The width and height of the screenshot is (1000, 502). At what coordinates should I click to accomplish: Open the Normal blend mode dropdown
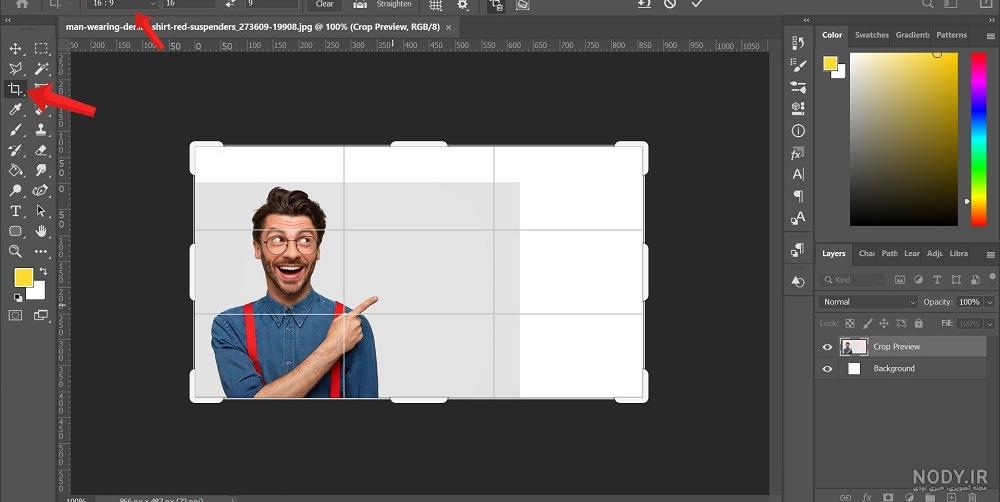(869, 302)
